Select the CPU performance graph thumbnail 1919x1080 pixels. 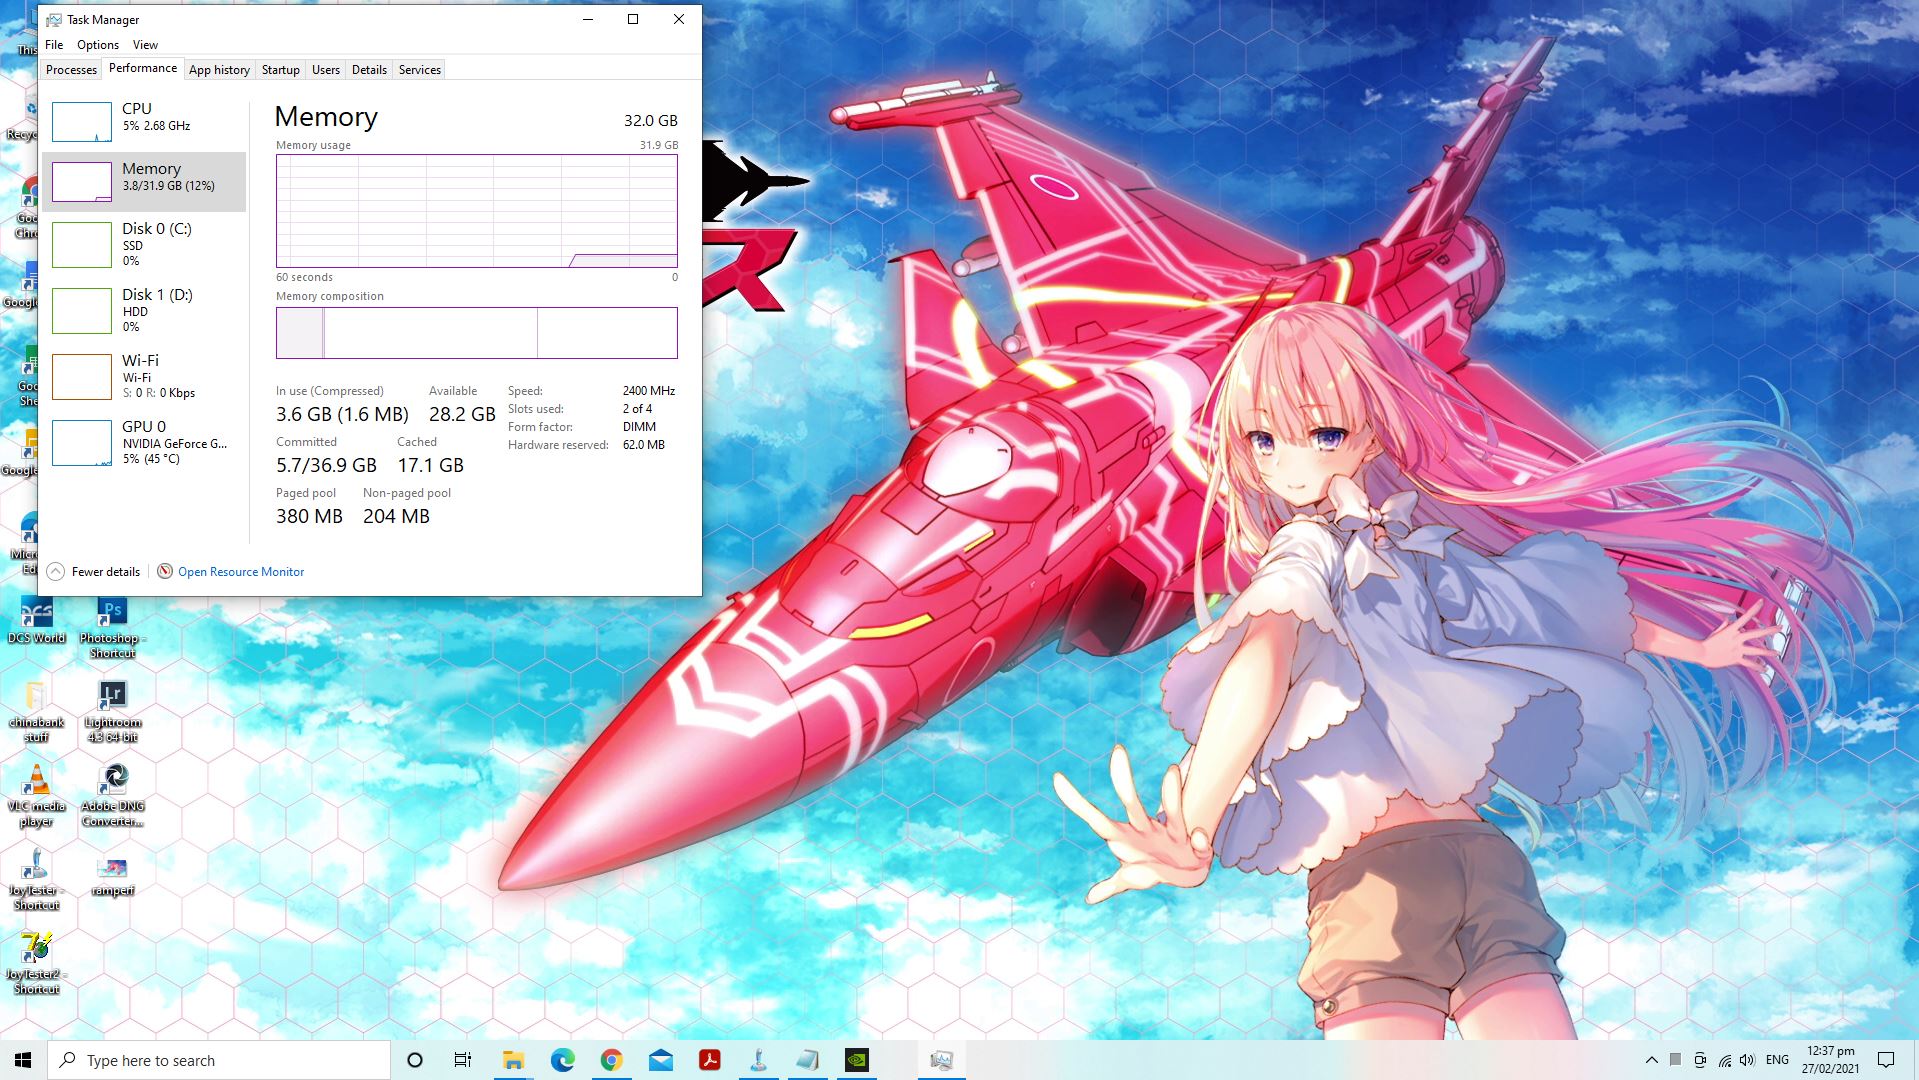[x=81, y=122]
